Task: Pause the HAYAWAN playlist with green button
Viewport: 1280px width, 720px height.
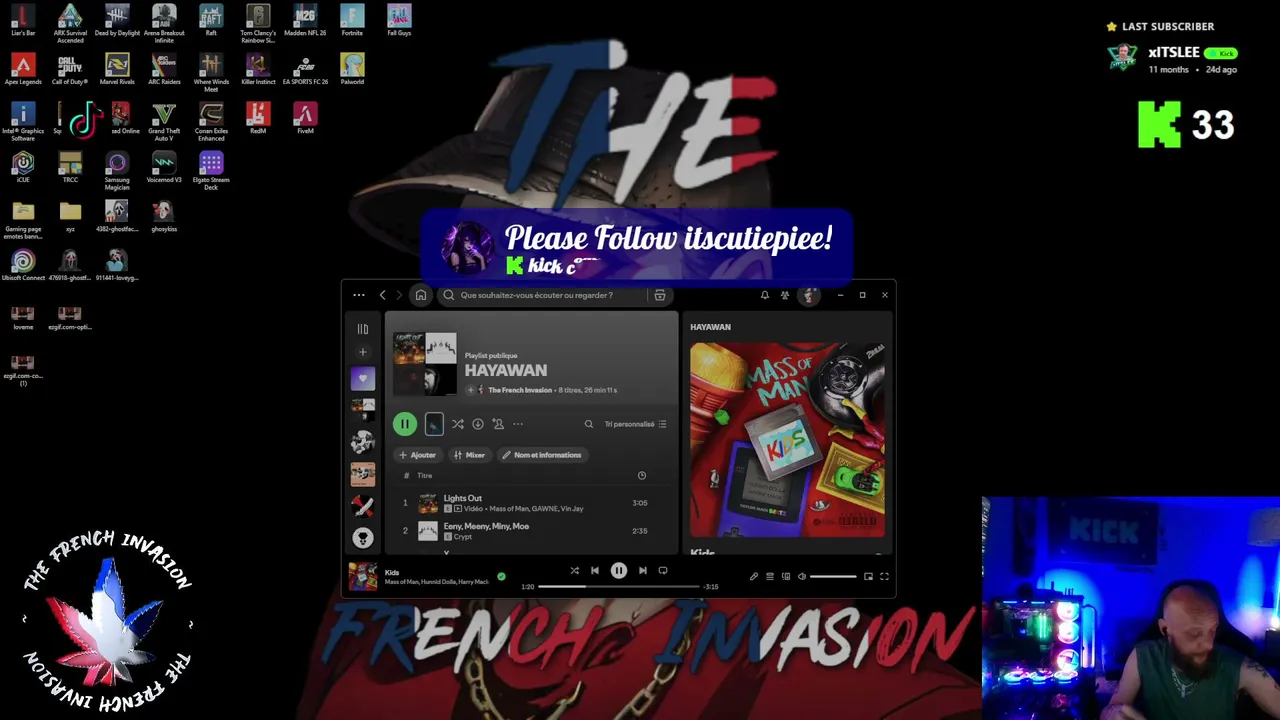Action: (x=405, y=424)
